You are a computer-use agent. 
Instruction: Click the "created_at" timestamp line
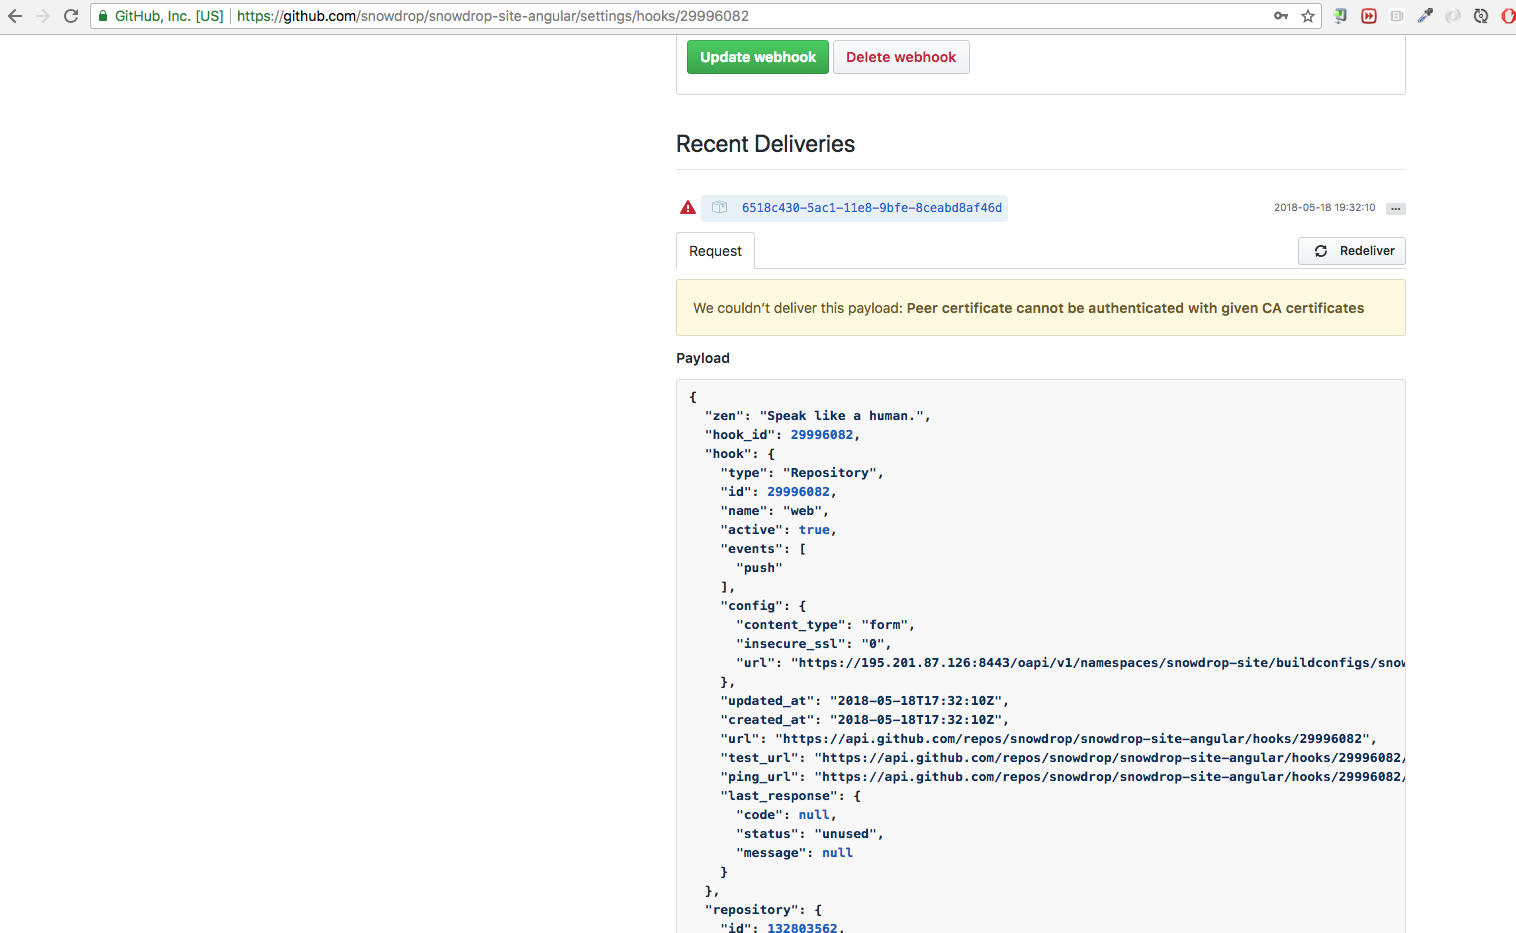tap(865, 720)
